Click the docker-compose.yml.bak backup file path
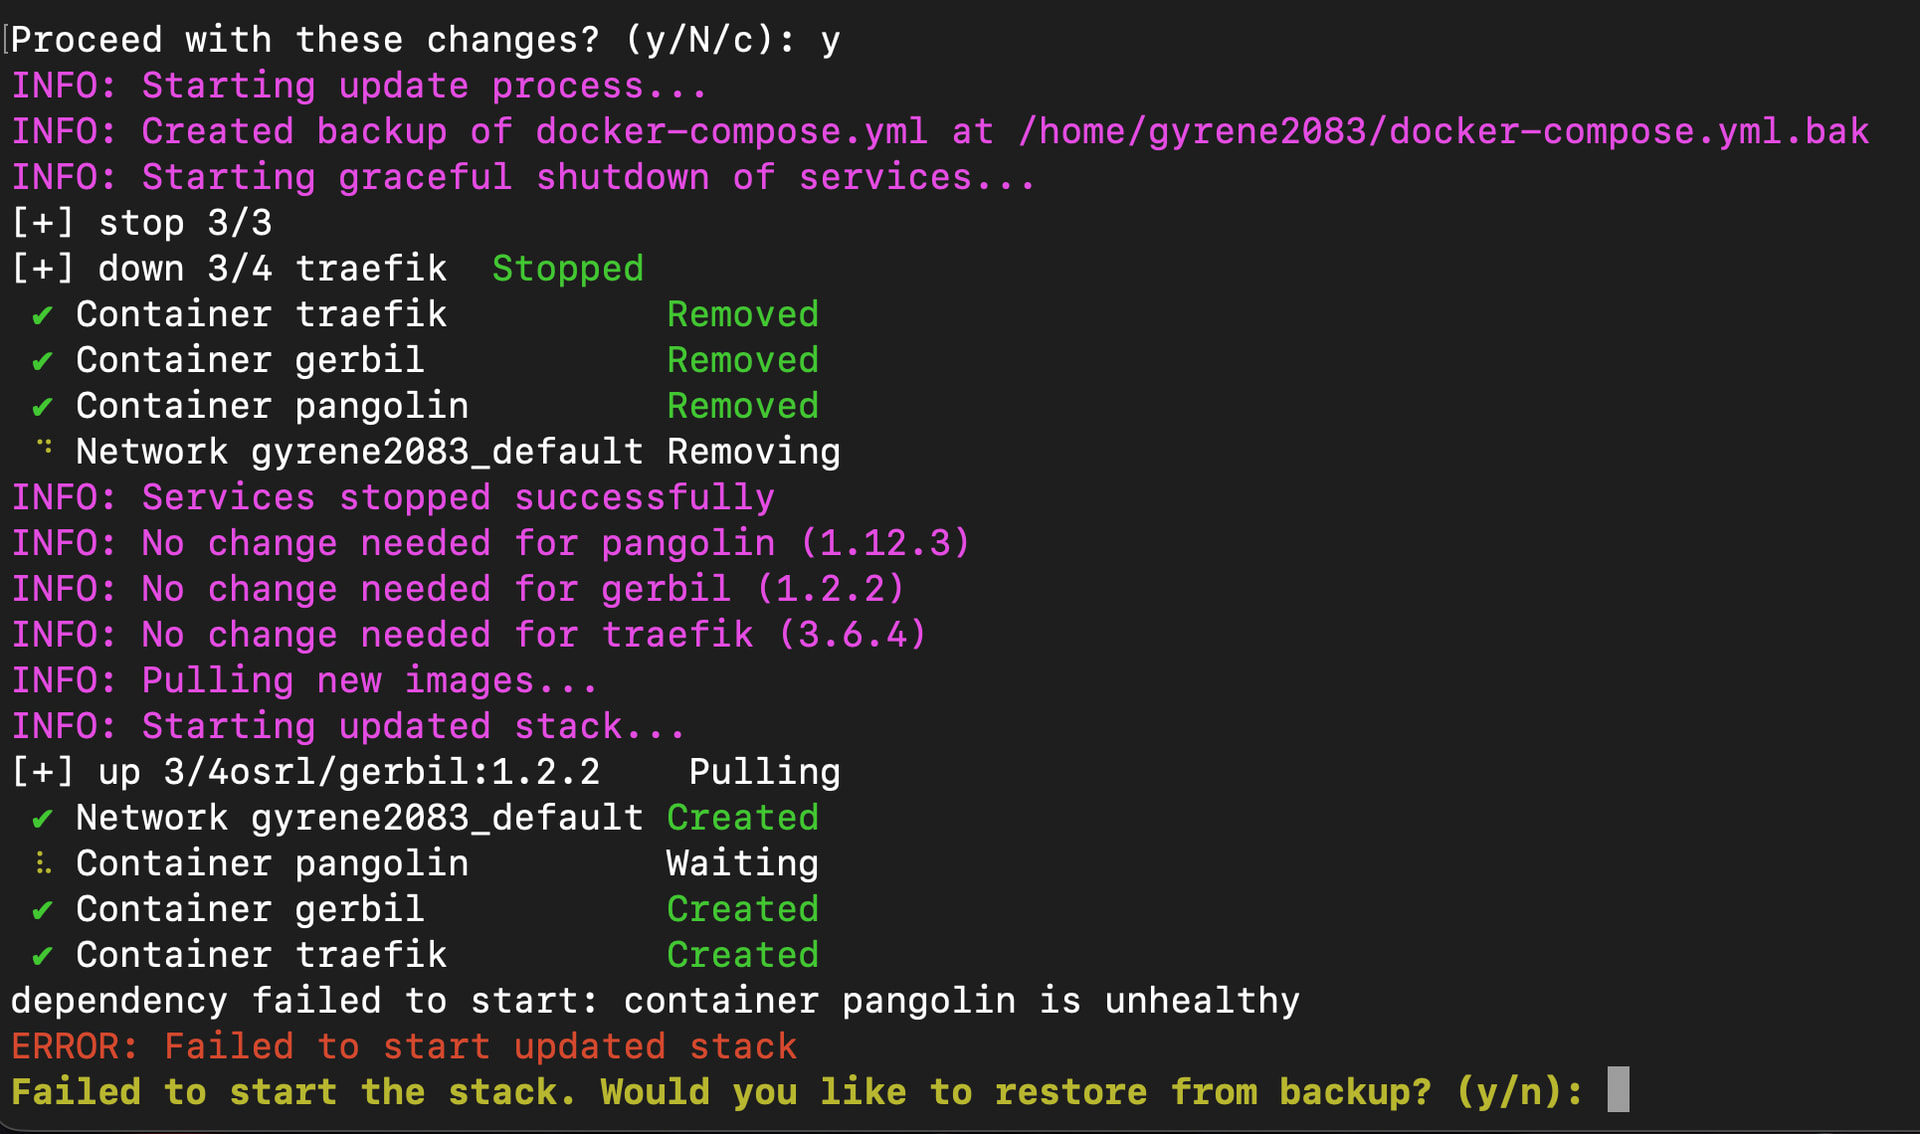1920x1134 pixels. pyautogui.click(x=1443, y=132)
